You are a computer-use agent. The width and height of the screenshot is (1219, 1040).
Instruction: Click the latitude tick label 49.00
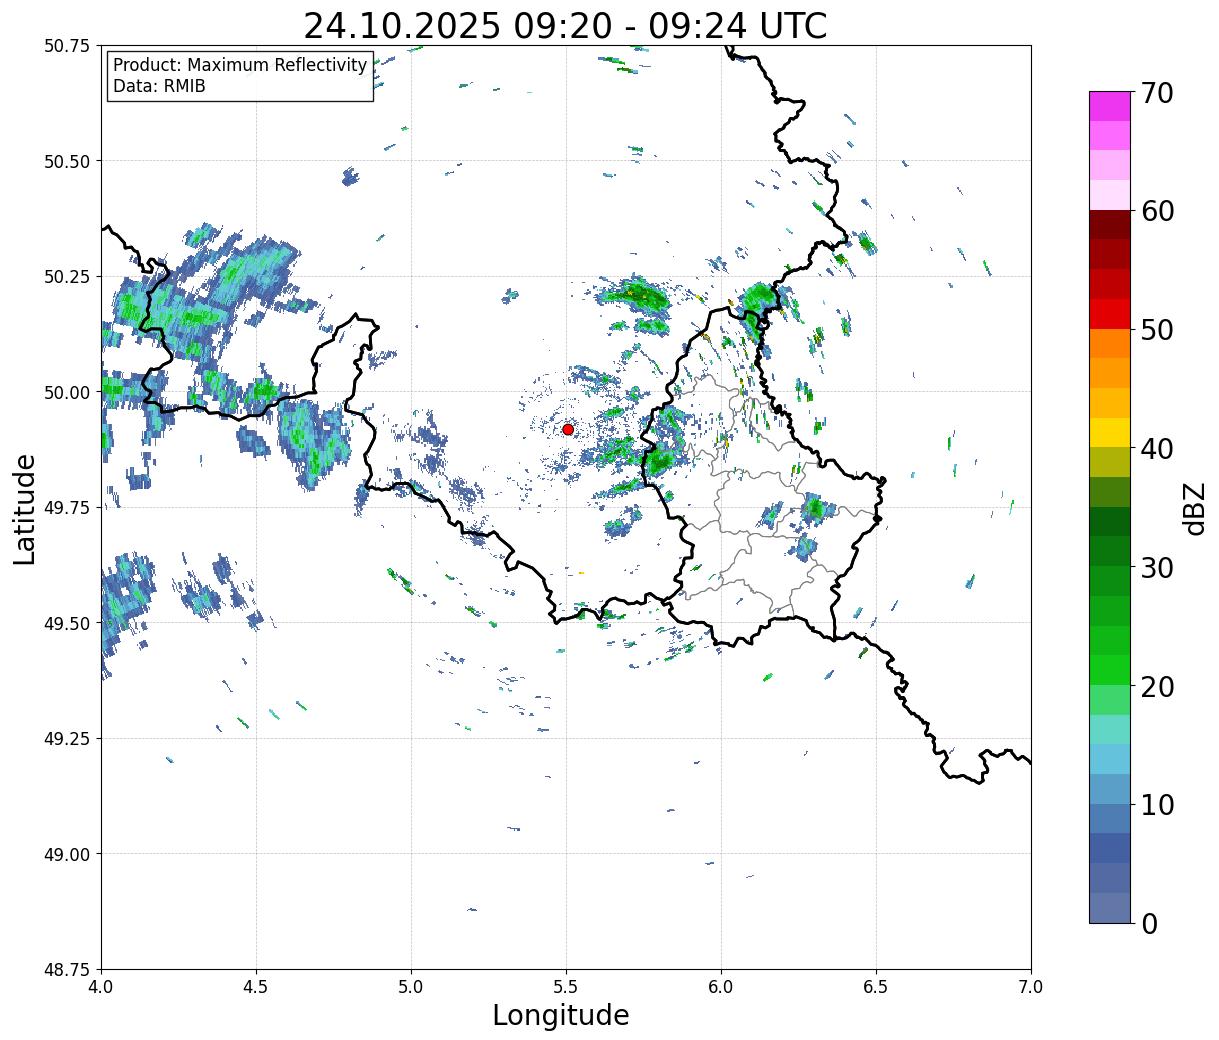pos(67,854)
